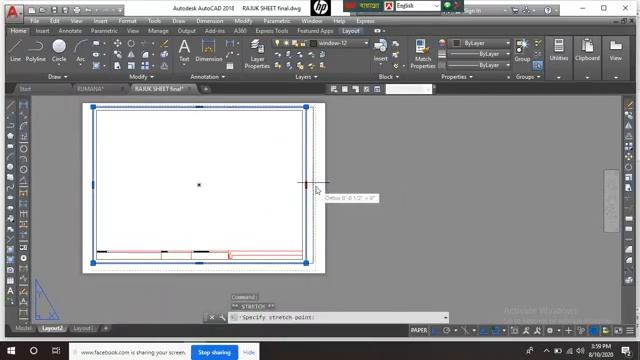
Task: Click the Move tool in Modify panel
Action: [118, 43]
